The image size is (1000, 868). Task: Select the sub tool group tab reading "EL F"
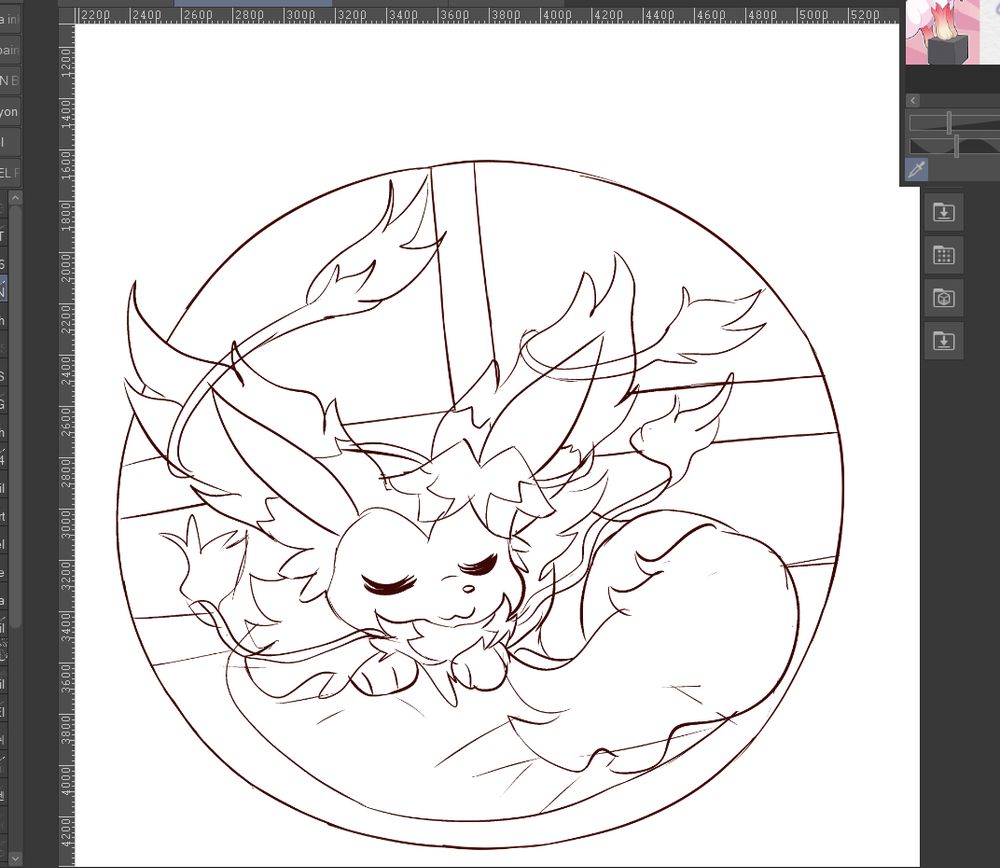[10, 173]
